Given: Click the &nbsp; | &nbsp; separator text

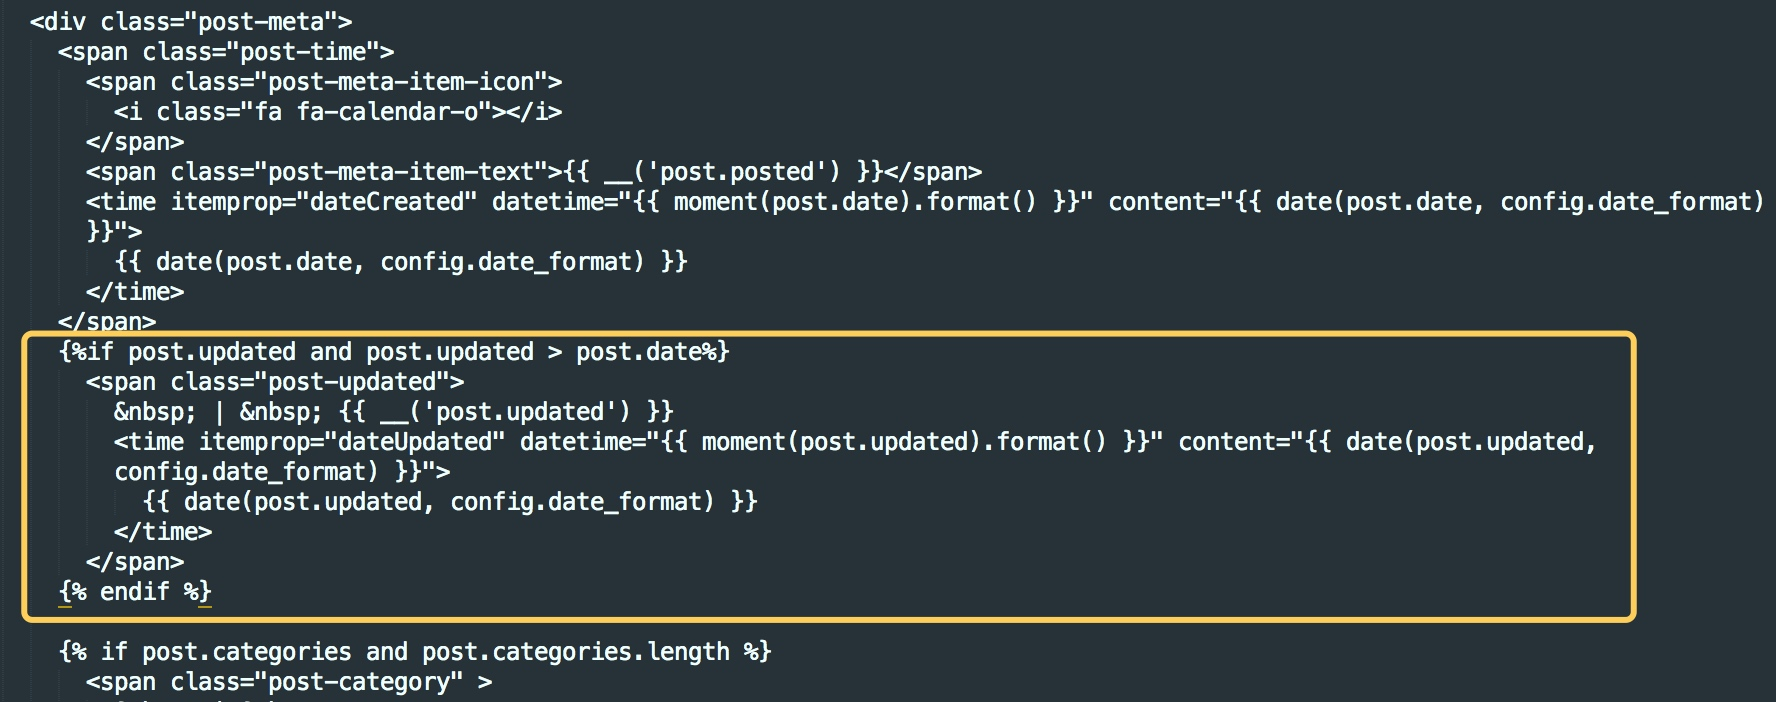Looking at the screenshot, I should tap(218, 412).
